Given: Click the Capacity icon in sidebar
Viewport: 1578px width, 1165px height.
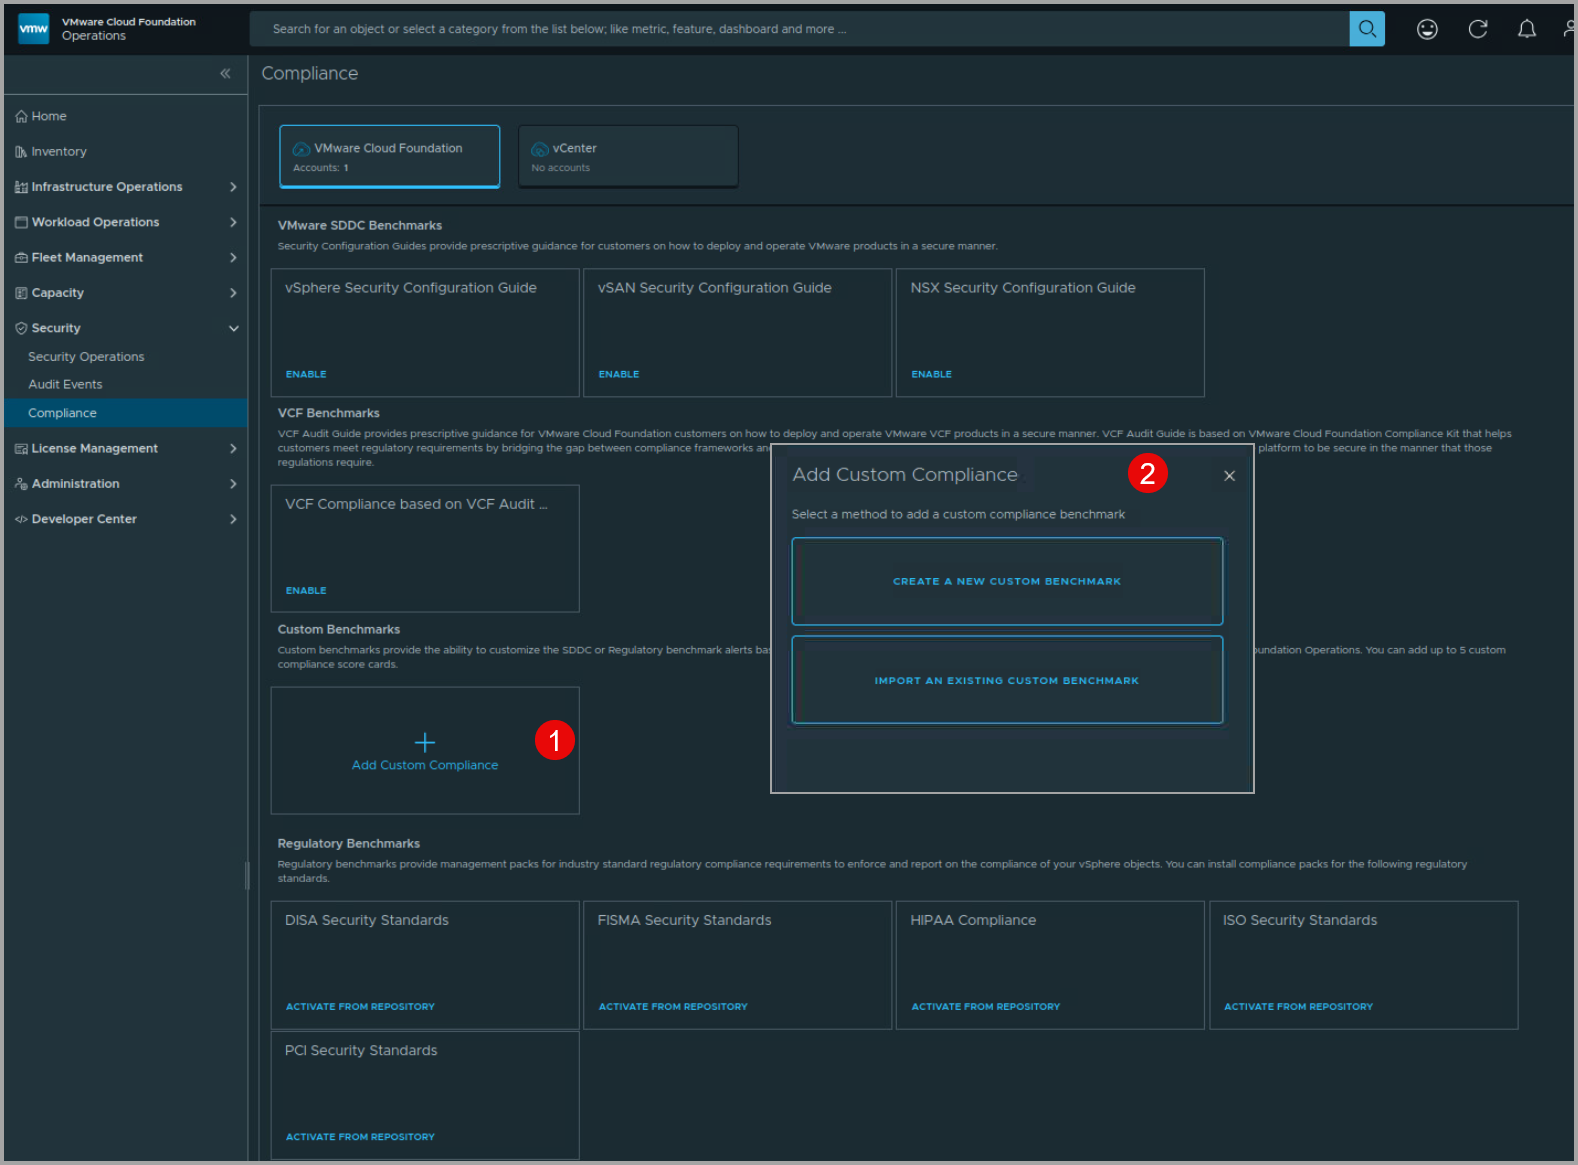Looking at the screenshot, I should pos(21,293).
